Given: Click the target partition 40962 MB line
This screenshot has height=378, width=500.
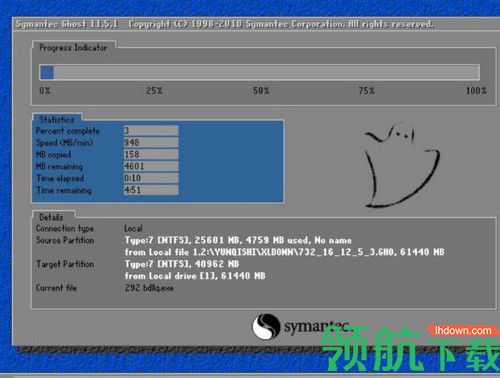Looking at the screenshot, I should (x=182, y=264).
